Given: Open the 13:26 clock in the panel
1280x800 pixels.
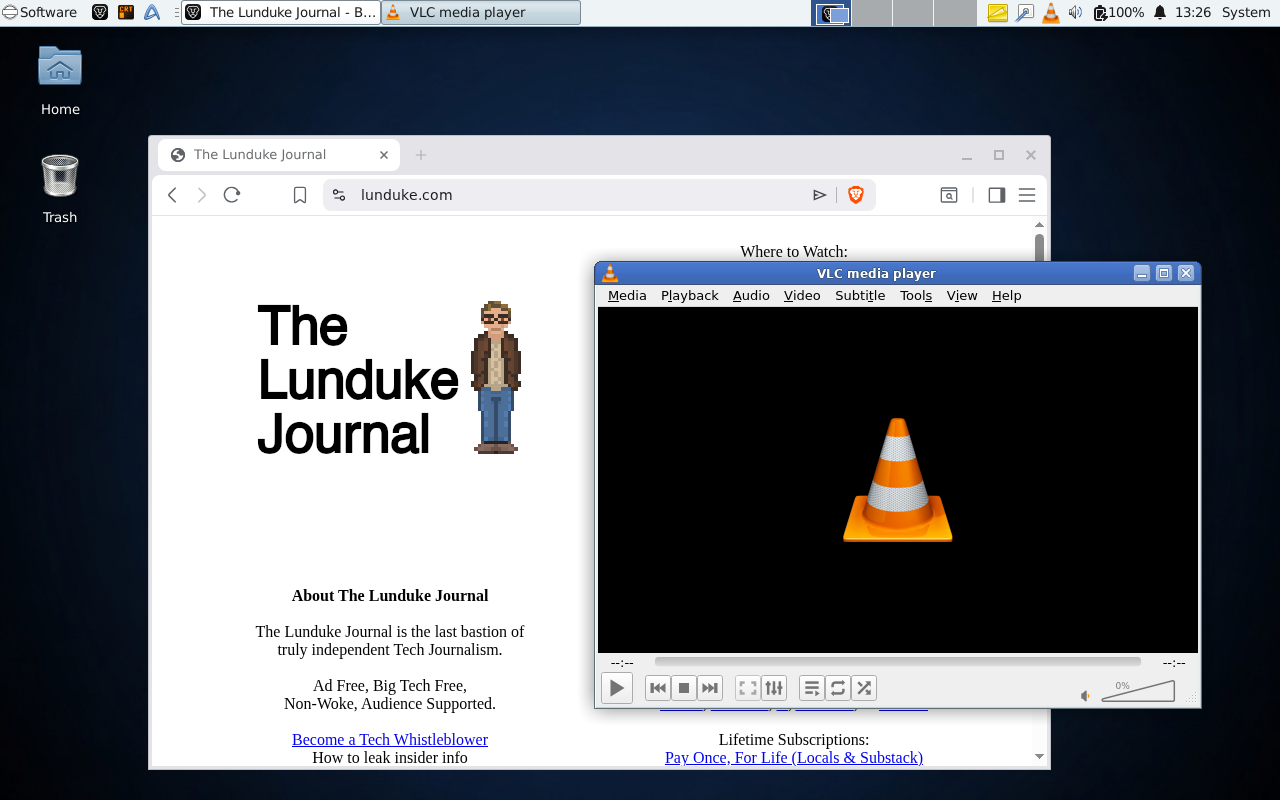Looking at the screenshot, I should click(1193, 13).
